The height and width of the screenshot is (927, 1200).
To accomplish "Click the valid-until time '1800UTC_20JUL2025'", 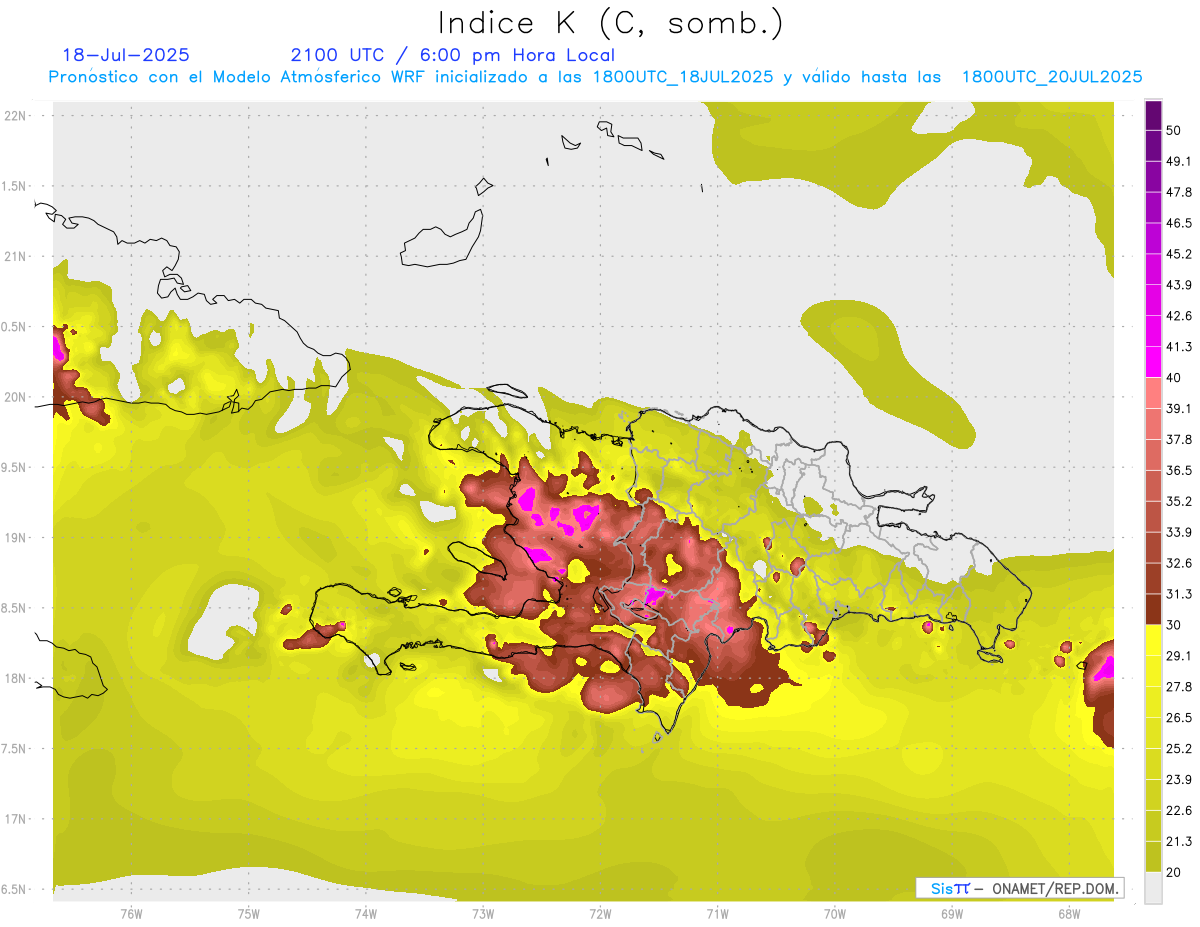I will (1052, 77).
